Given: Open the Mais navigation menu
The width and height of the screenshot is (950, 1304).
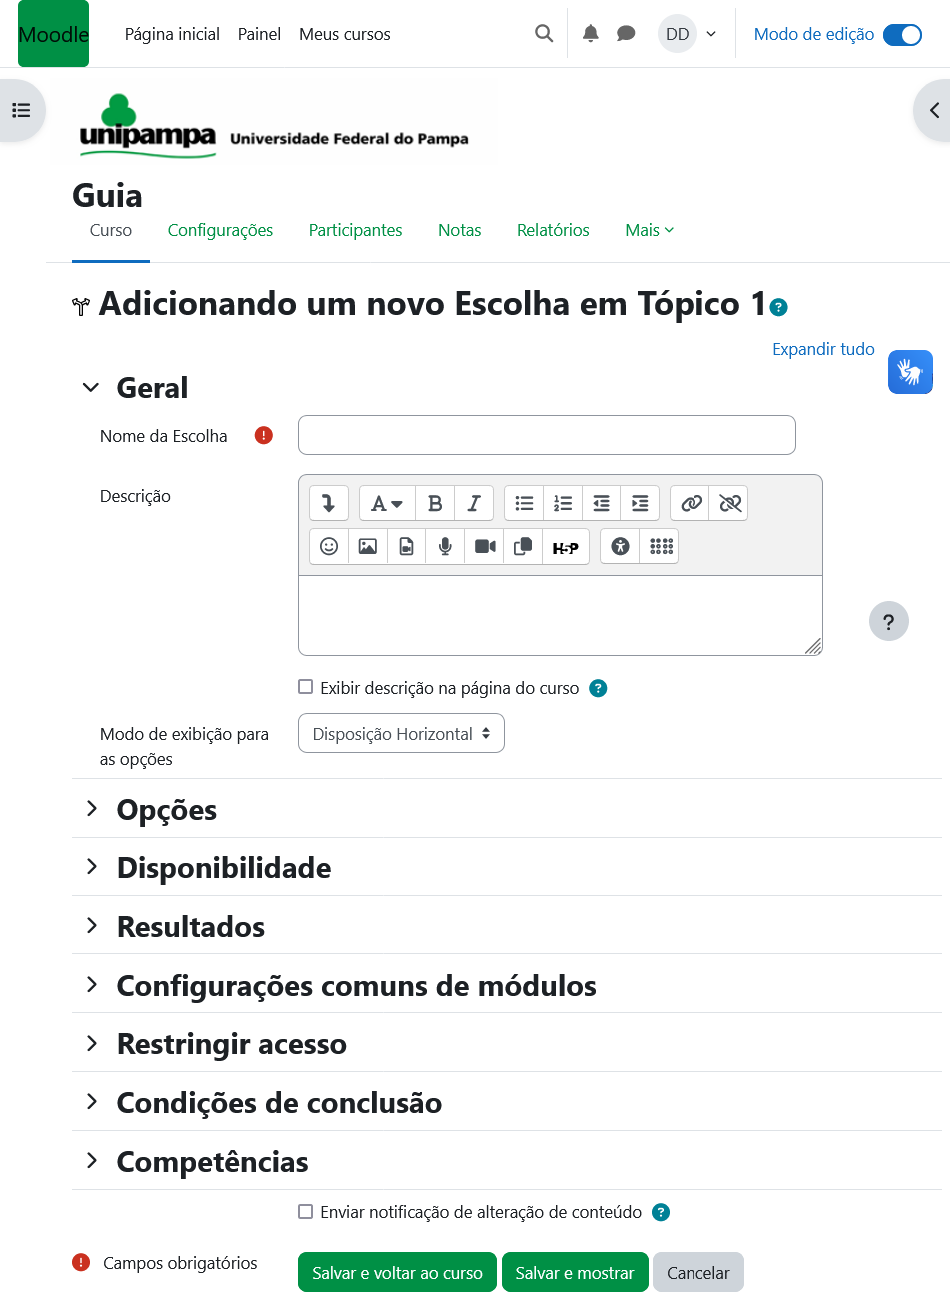Looking at the screenshot, I should pos(649,230).
